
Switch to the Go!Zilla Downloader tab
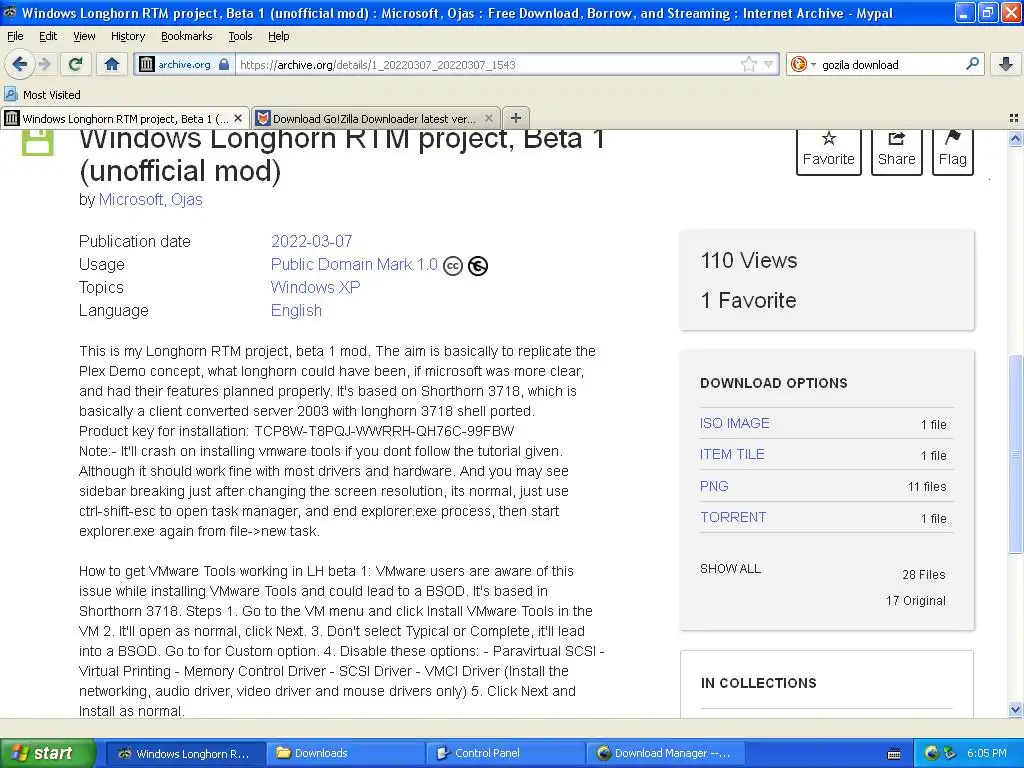point(374,119)
